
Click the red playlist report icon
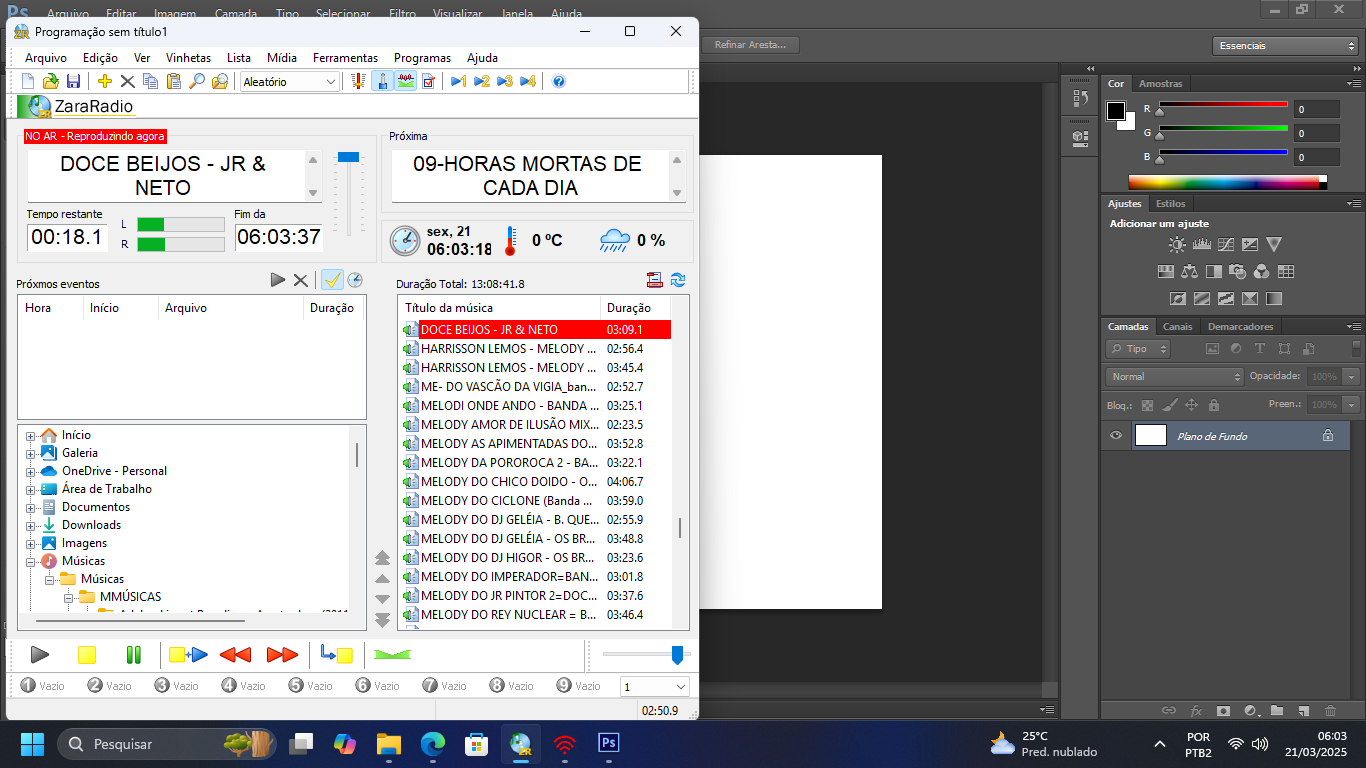(655, 280)
